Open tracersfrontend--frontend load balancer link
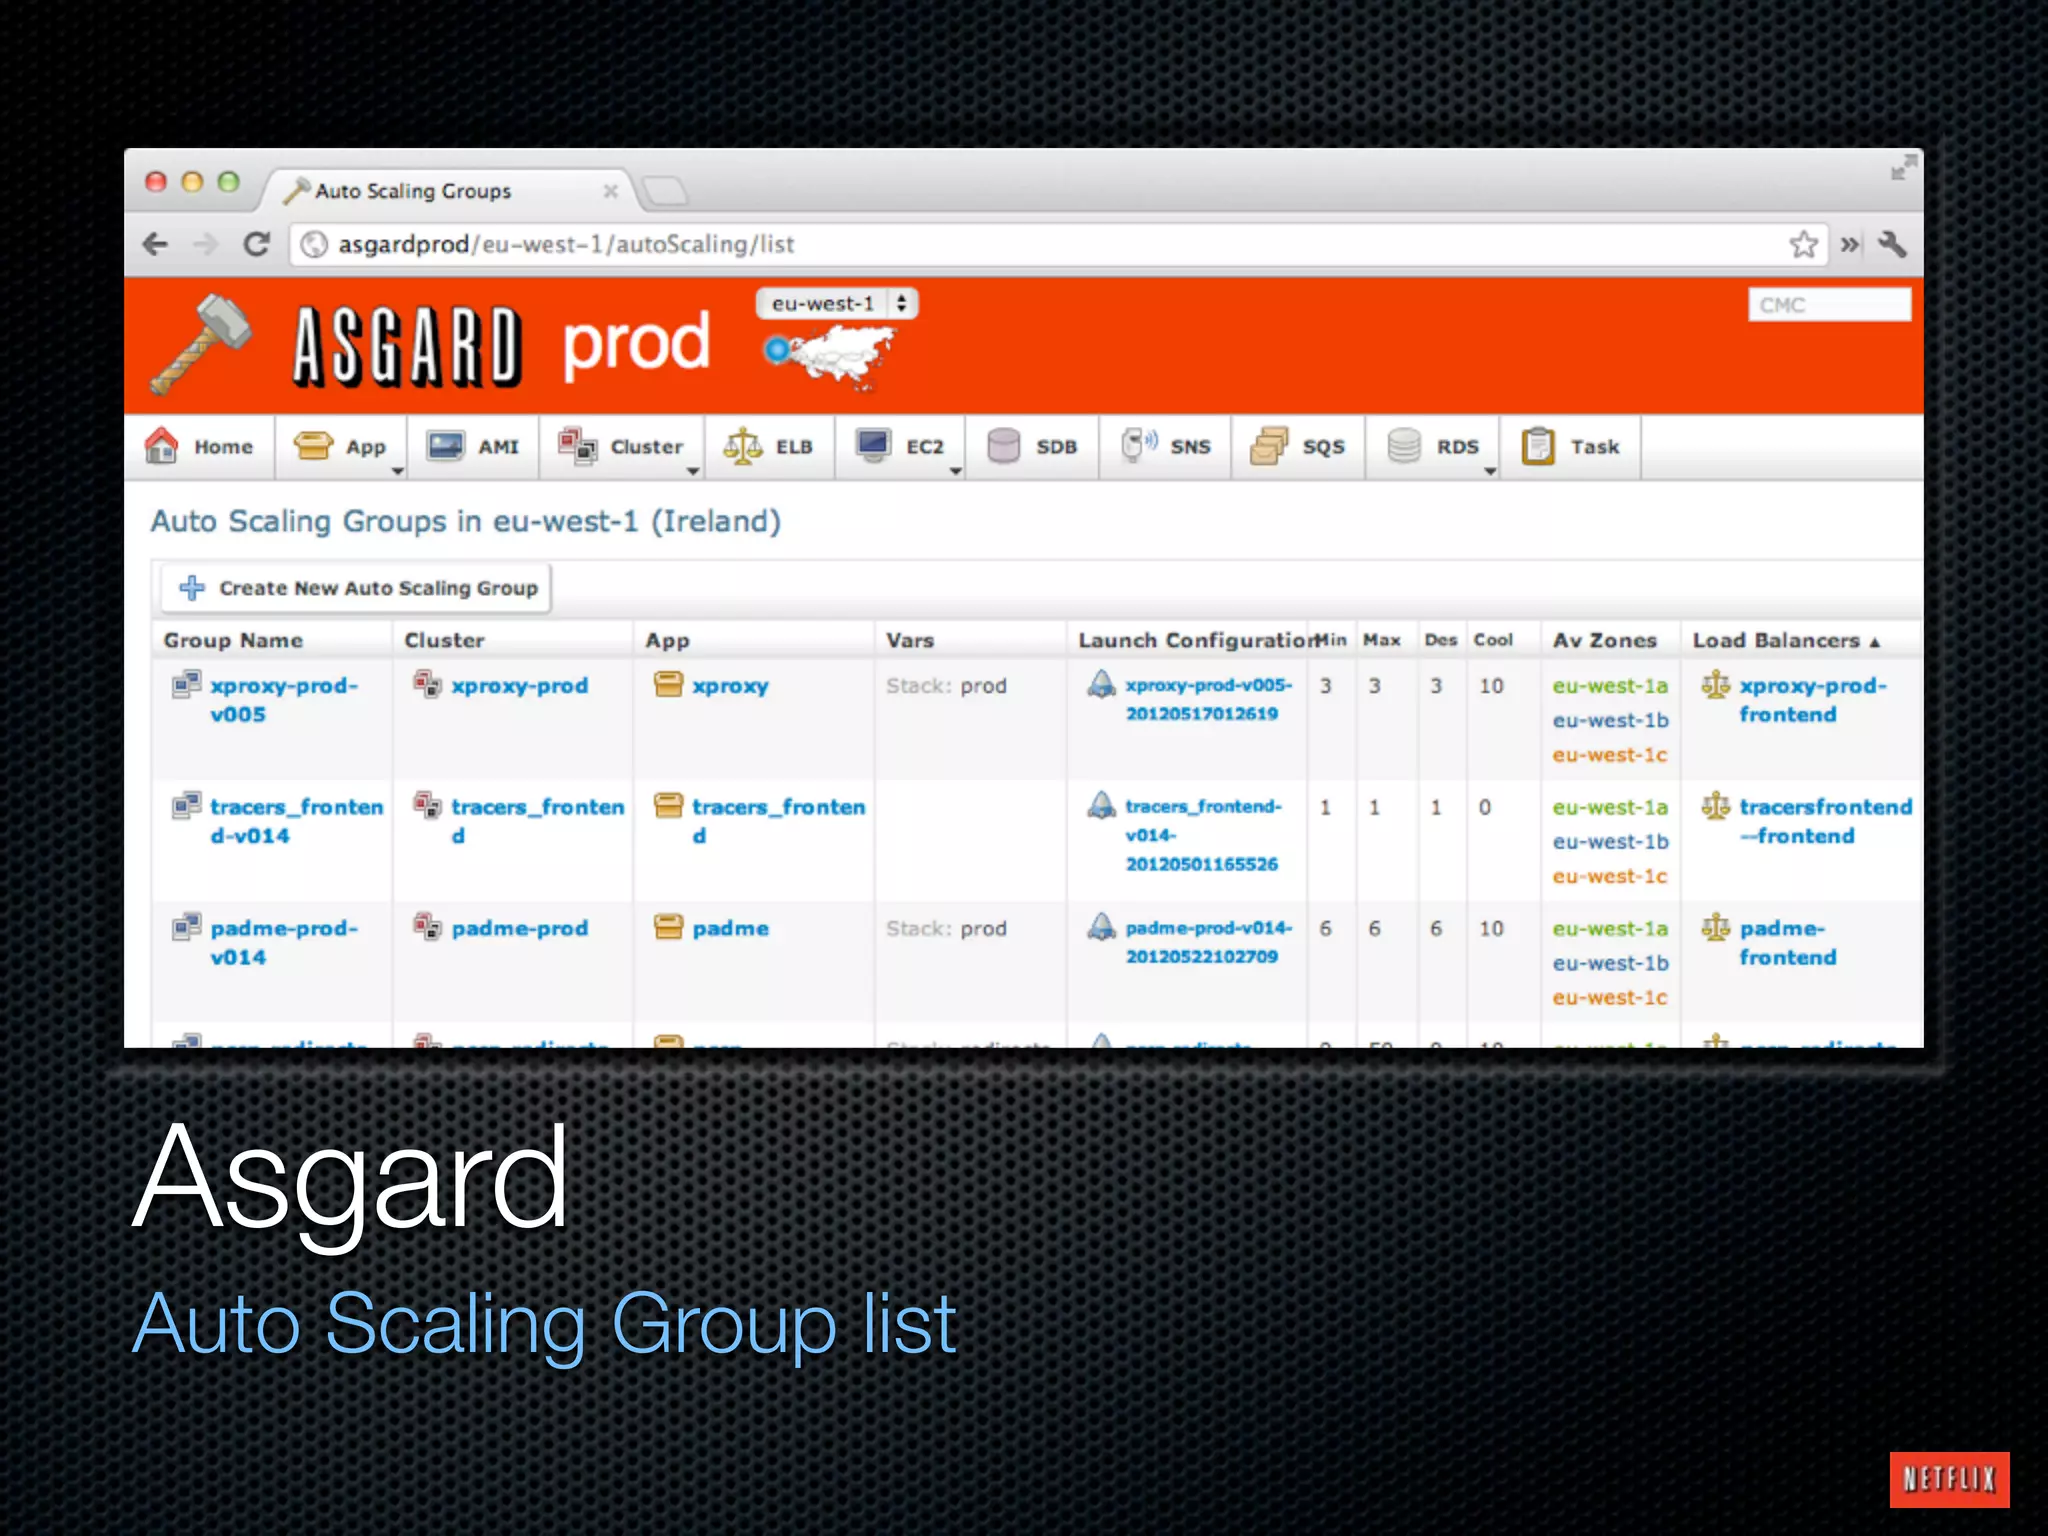The image size is (2048, 1536). coord(1825,821)
